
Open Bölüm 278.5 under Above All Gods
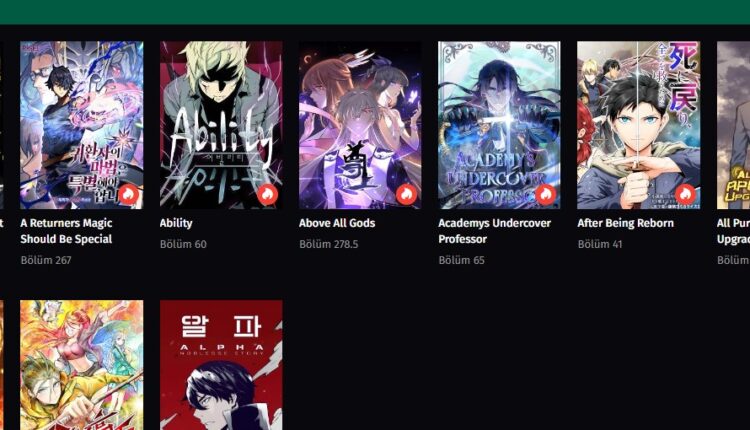(329, 244)
